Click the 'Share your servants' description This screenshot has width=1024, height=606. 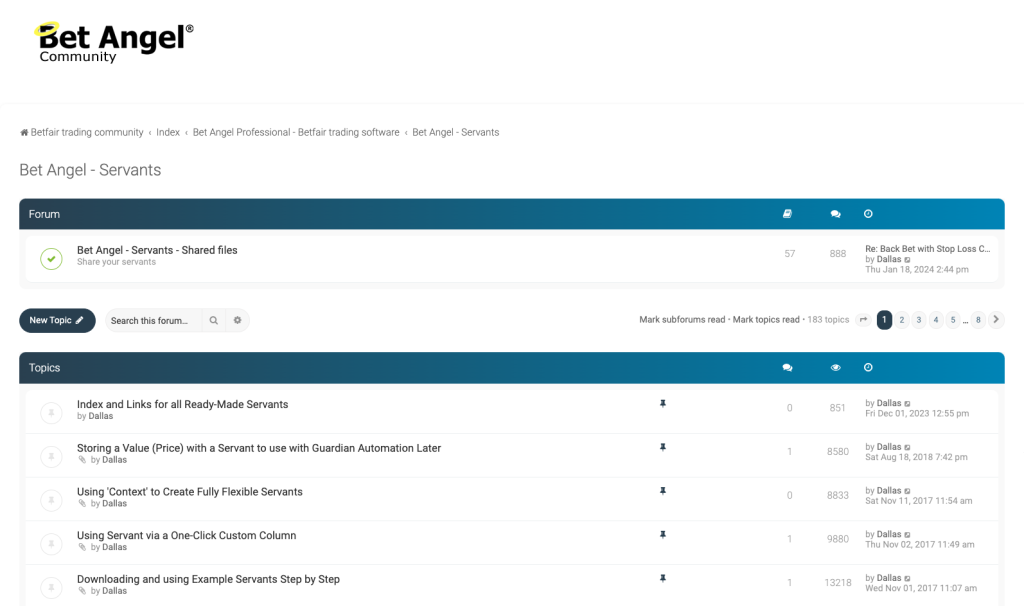click(x=116, y=262)
